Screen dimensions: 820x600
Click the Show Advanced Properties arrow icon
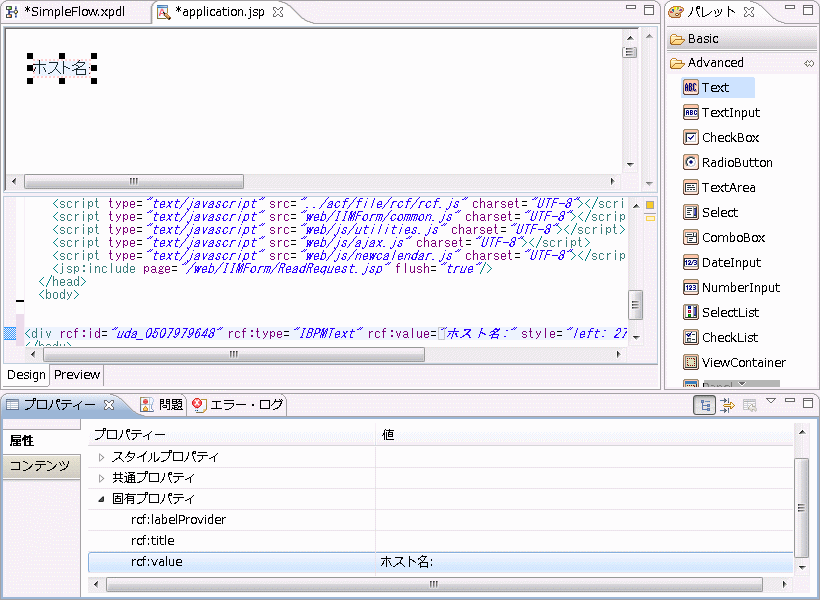point(727,405)
